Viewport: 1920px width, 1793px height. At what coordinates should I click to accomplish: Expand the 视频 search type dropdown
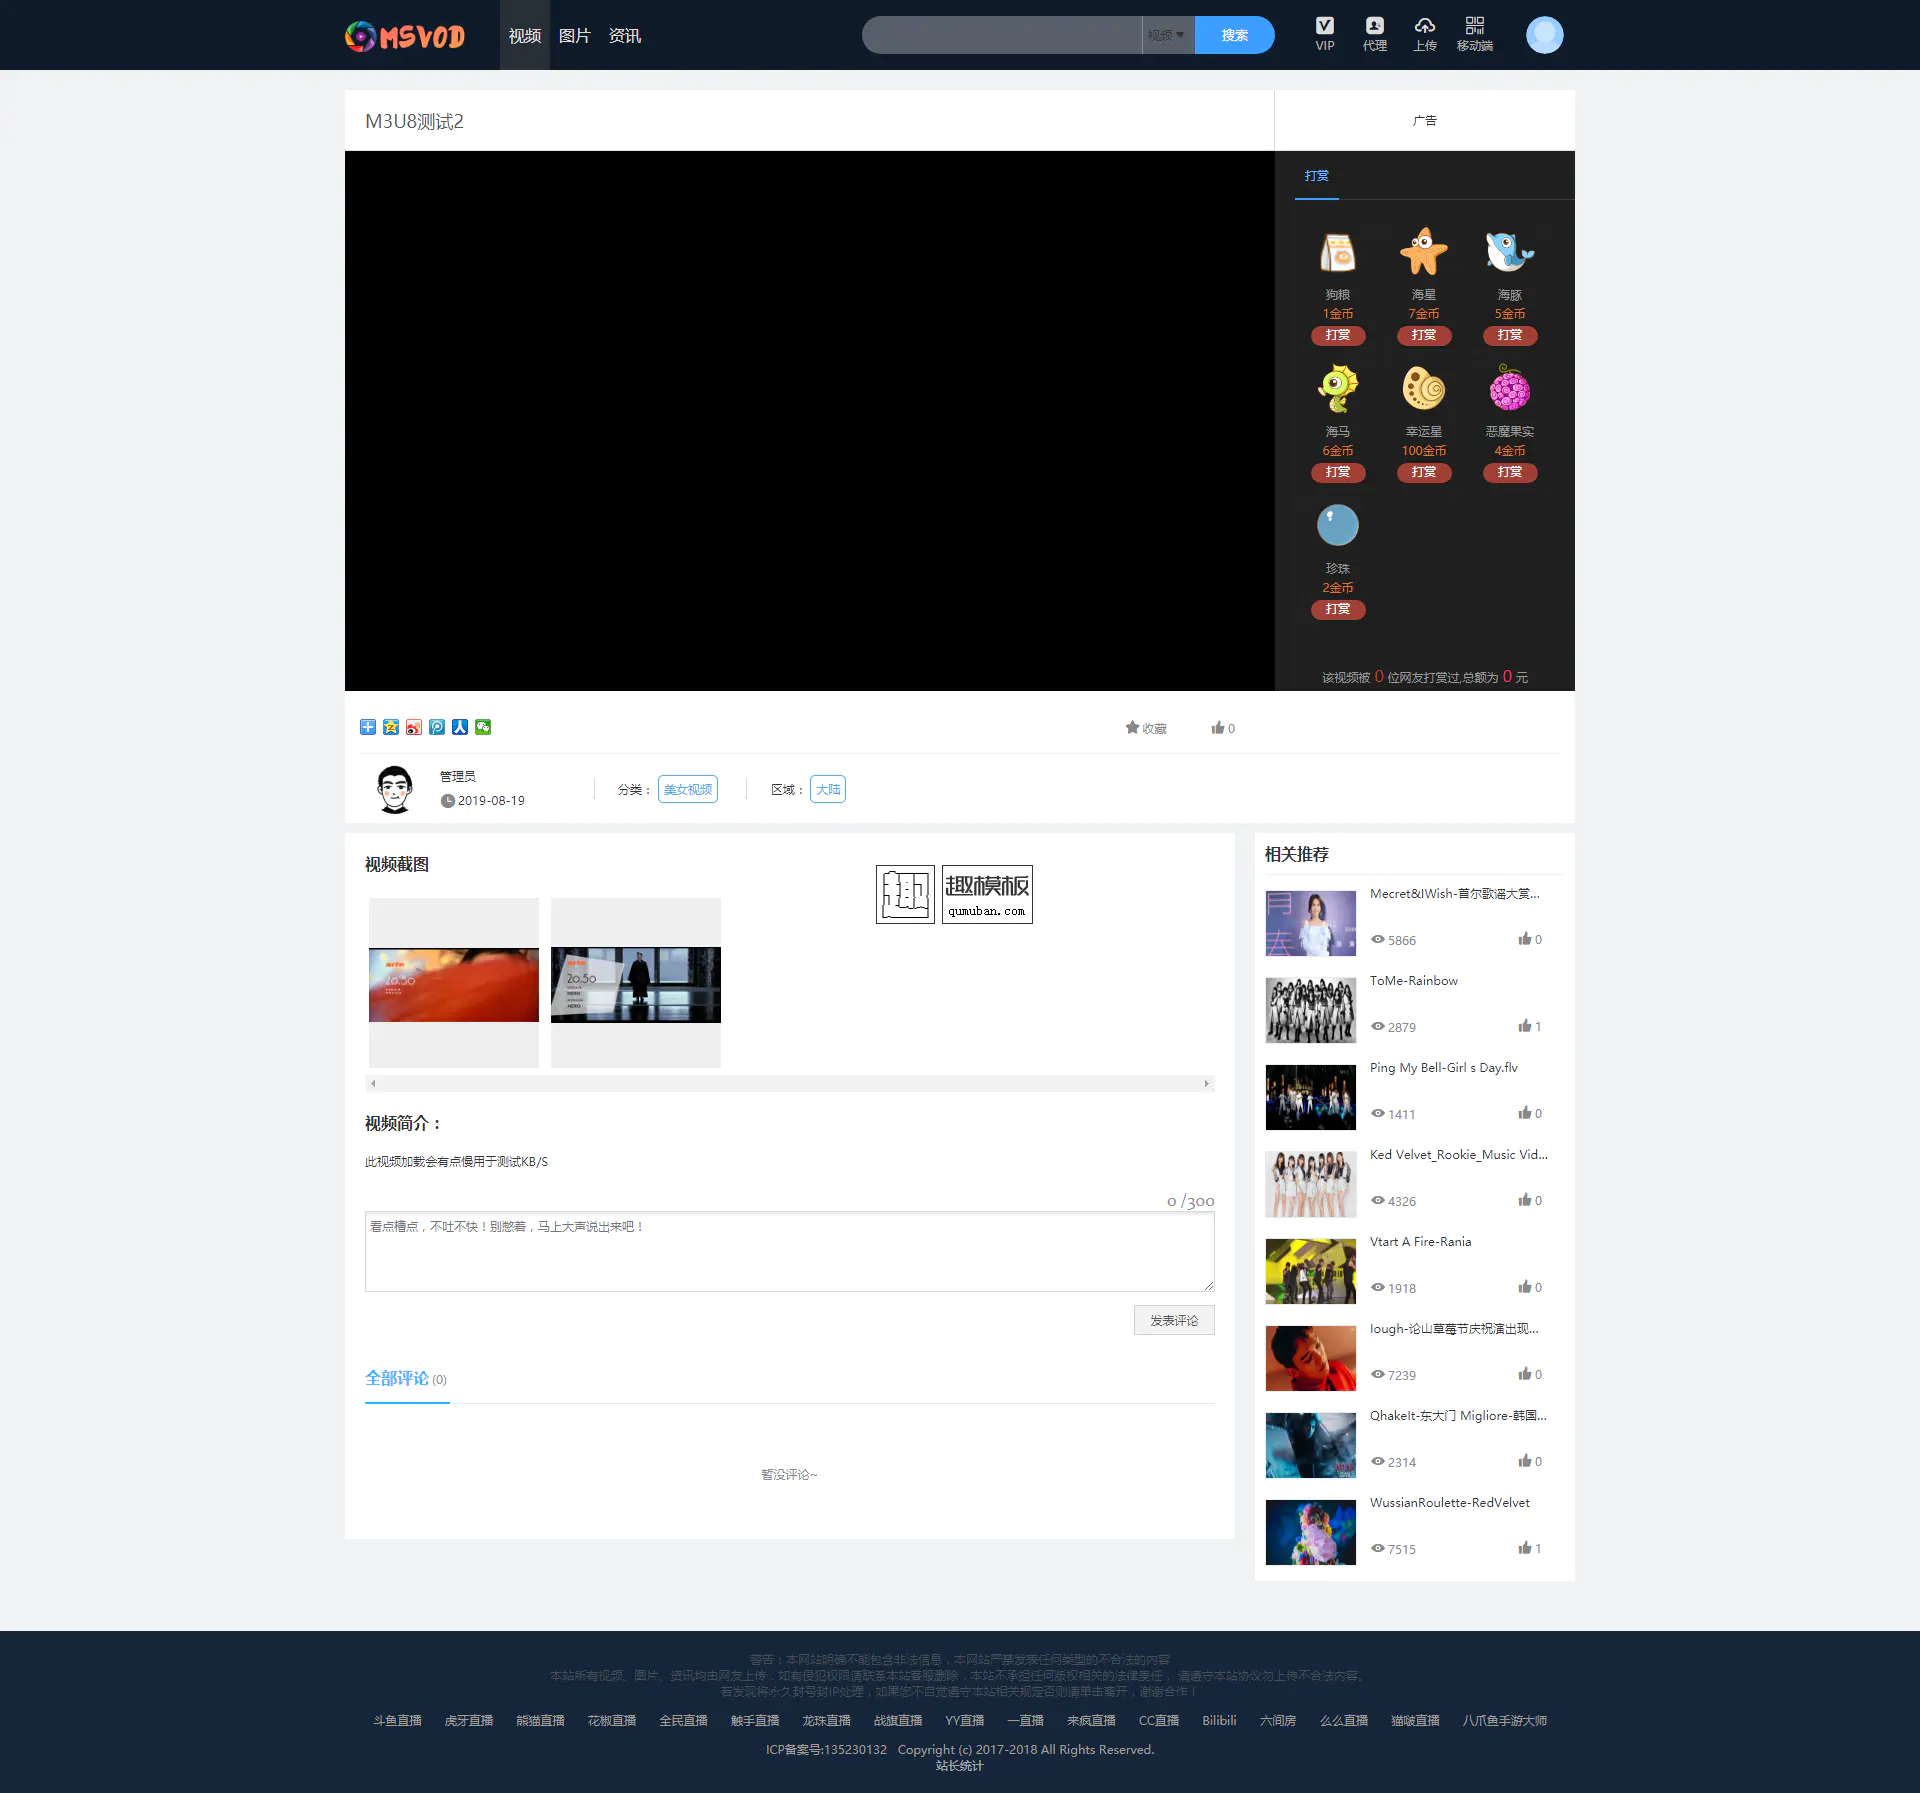click(x=1167, y=35)
